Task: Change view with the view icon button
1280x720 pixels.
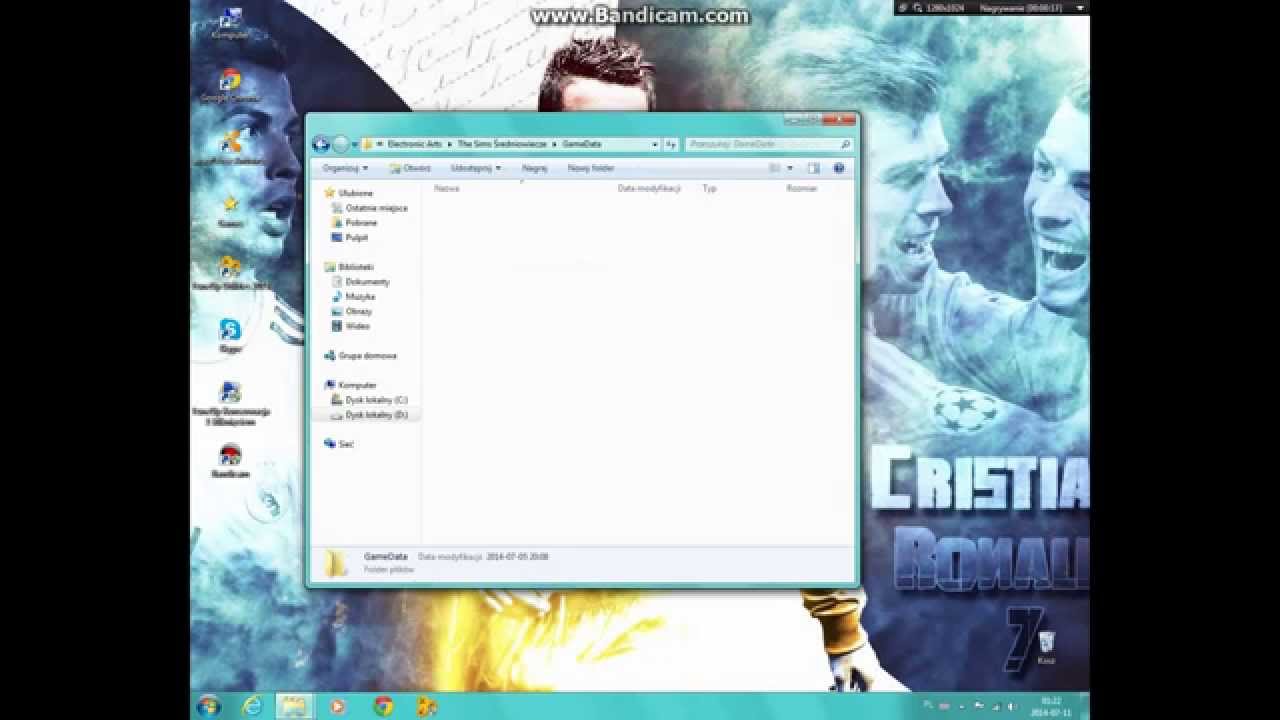Action: point(775,168)
